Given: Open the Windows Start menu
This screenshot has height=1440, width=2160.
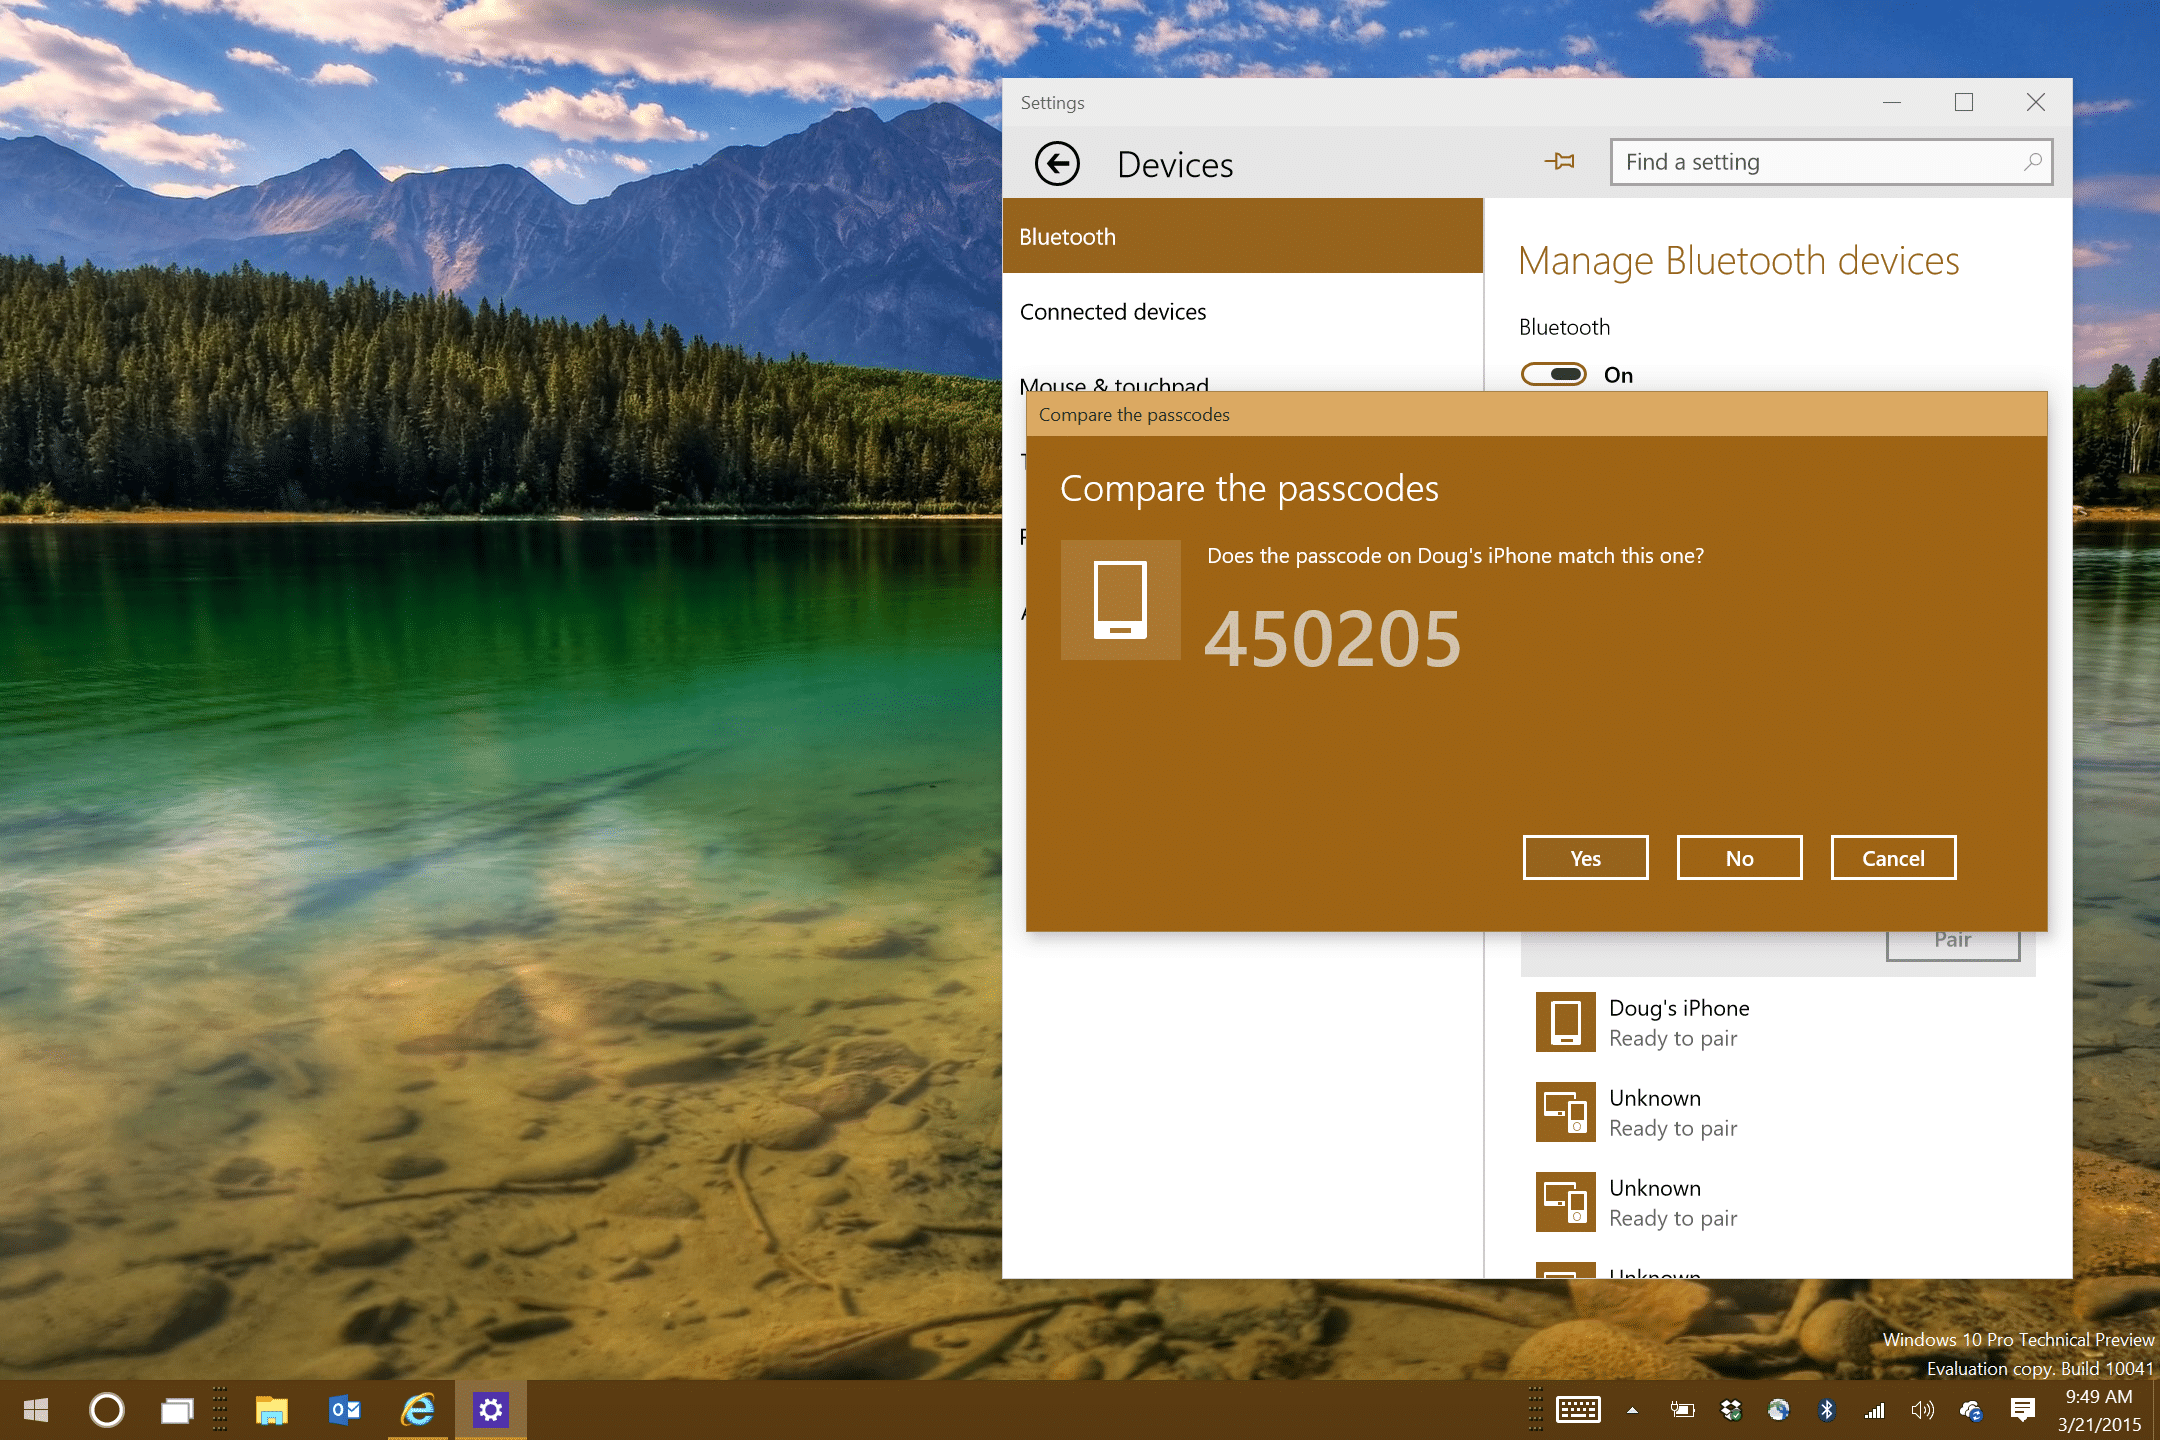Looking at the screenshot, I should [36, 1410].
